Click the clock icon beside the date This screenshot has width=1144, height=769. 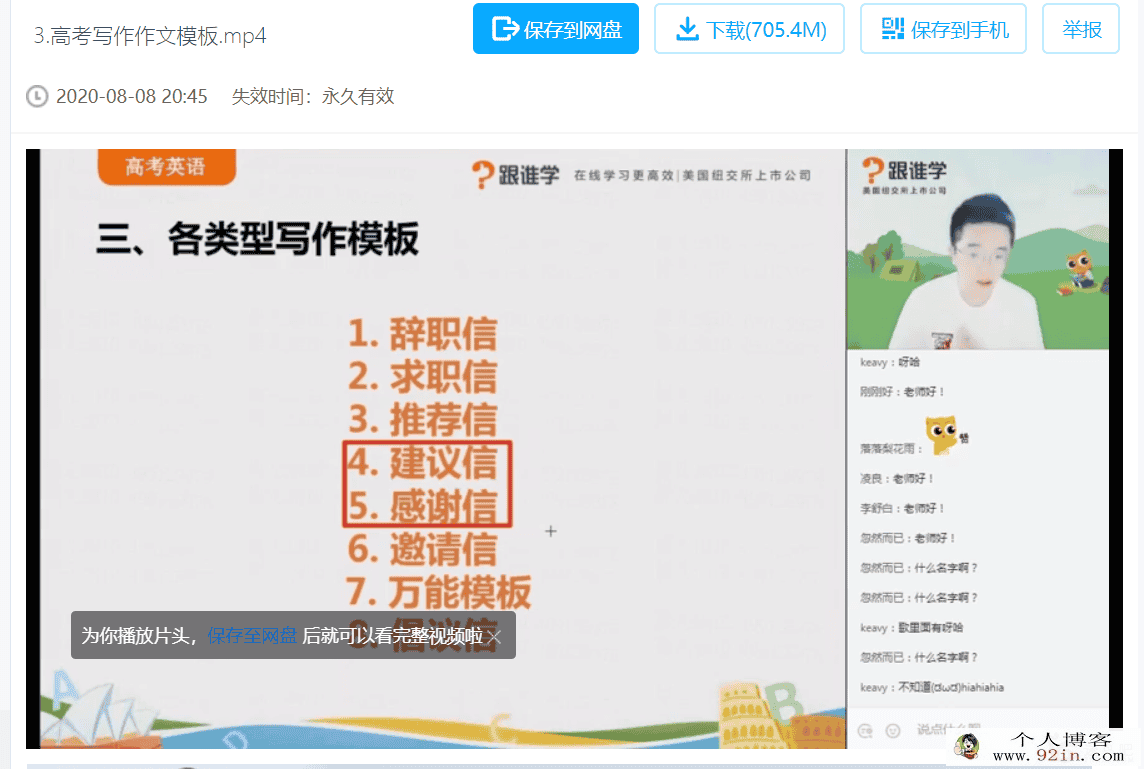coord(37,96)
